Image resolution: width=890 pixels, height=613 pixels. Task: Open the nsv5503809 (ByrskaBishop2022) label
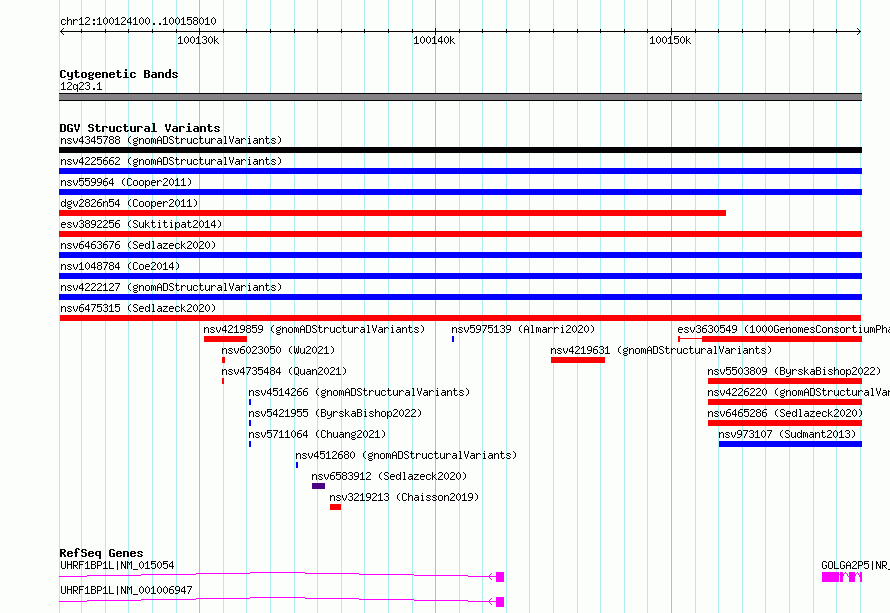[x=794, y=371]
